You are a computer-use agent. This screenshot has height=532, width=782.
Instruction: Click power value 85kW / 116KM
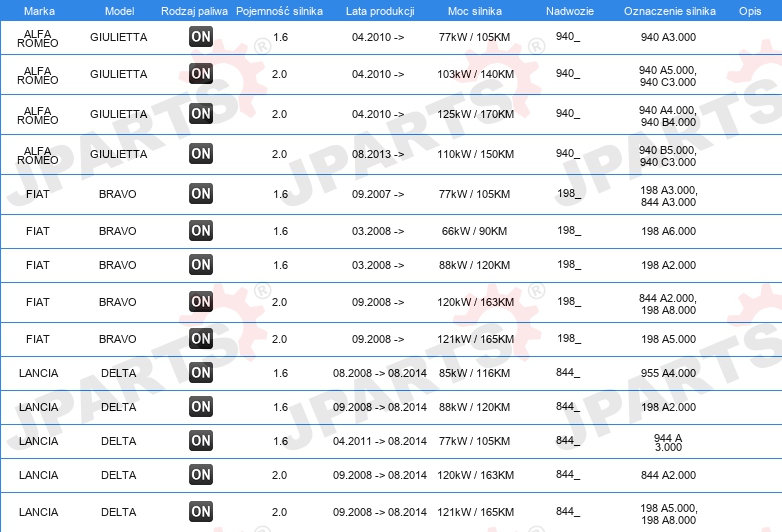click(x=474, y=373)
